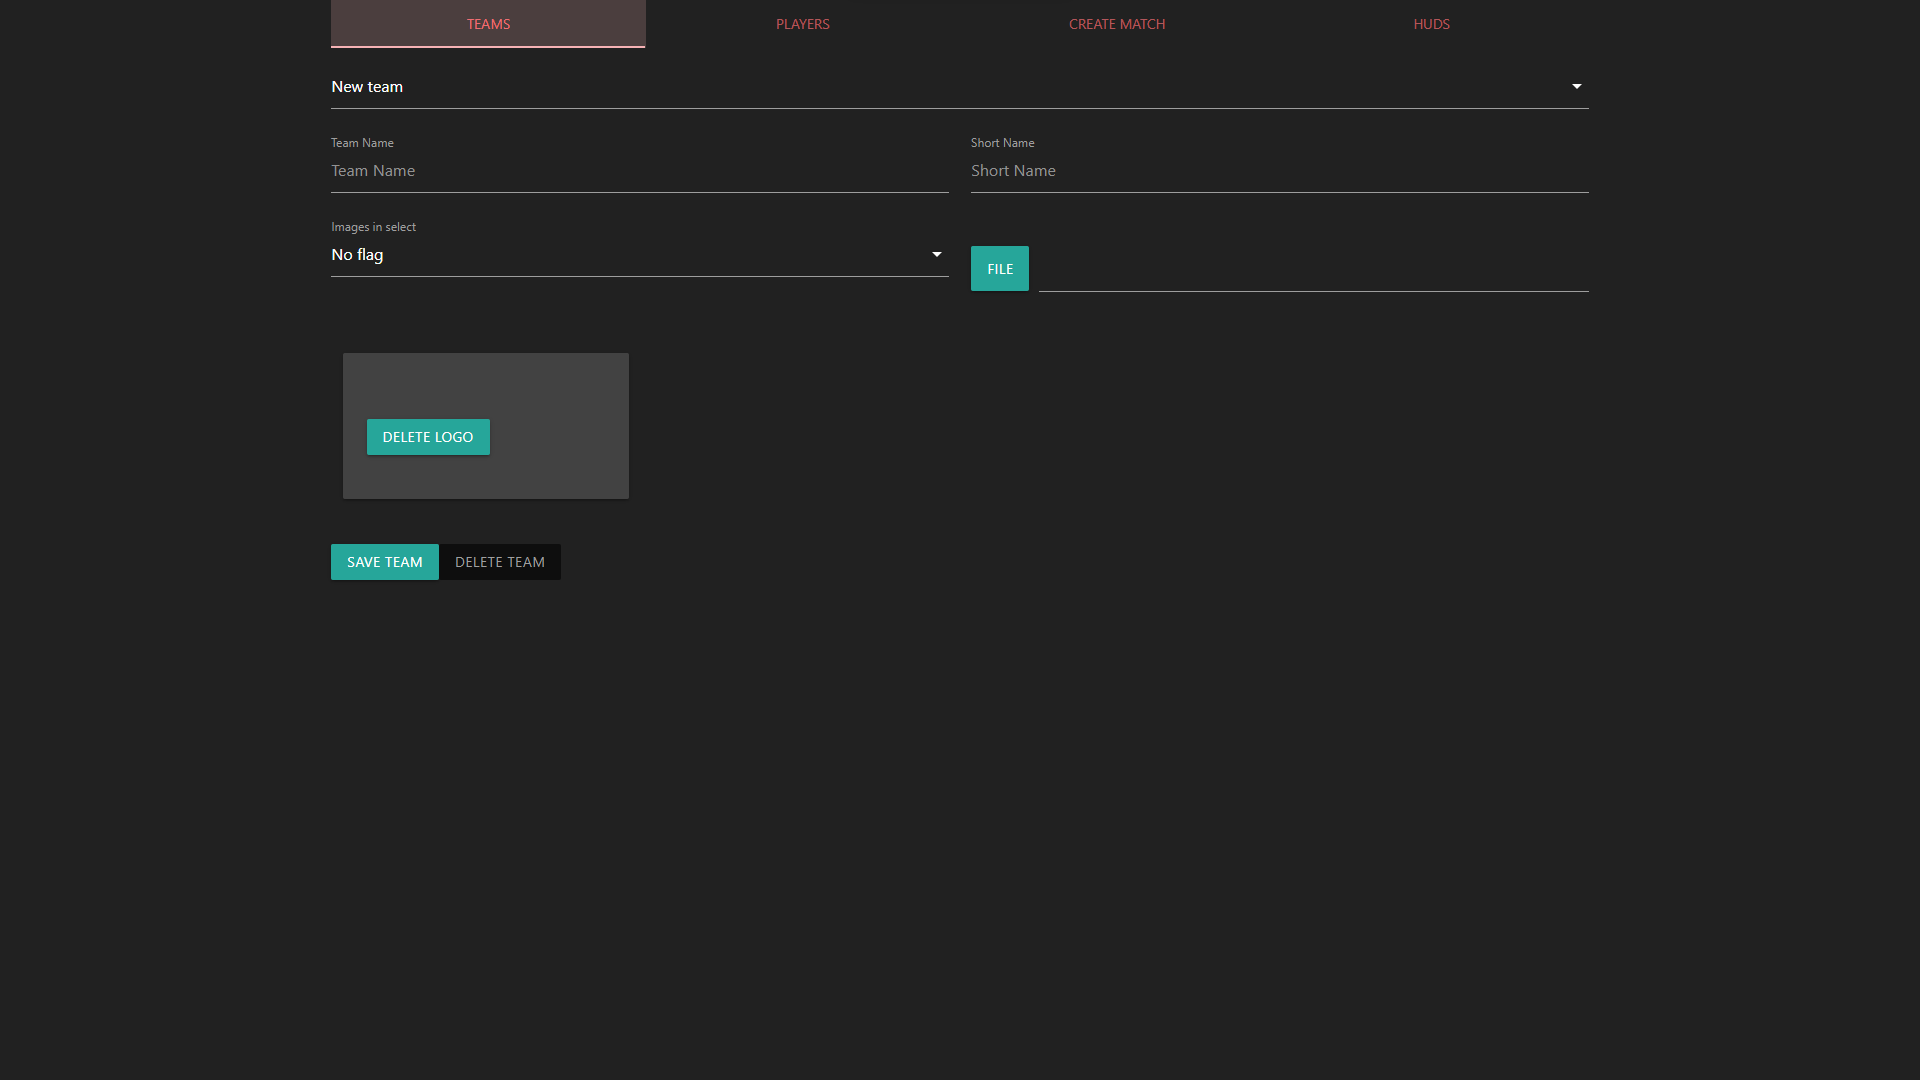Click the Short Name input field
The image size is (1920, 1080).
[1278, 170]
